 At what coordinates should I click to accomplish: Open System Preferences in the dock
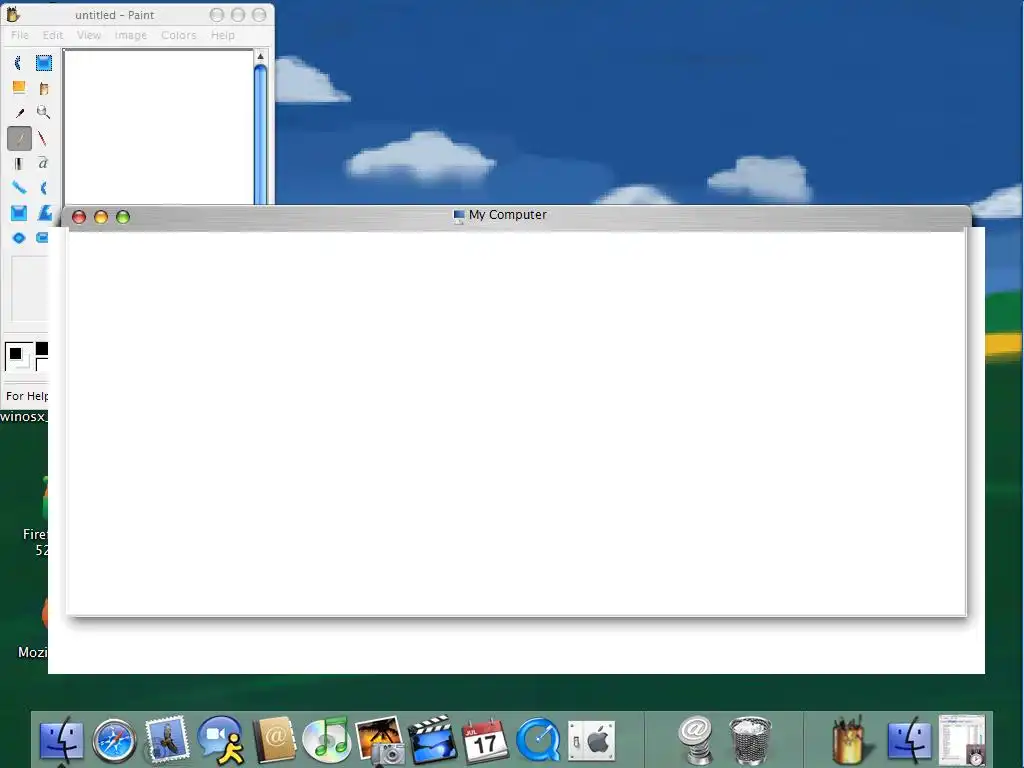(591, 741)
